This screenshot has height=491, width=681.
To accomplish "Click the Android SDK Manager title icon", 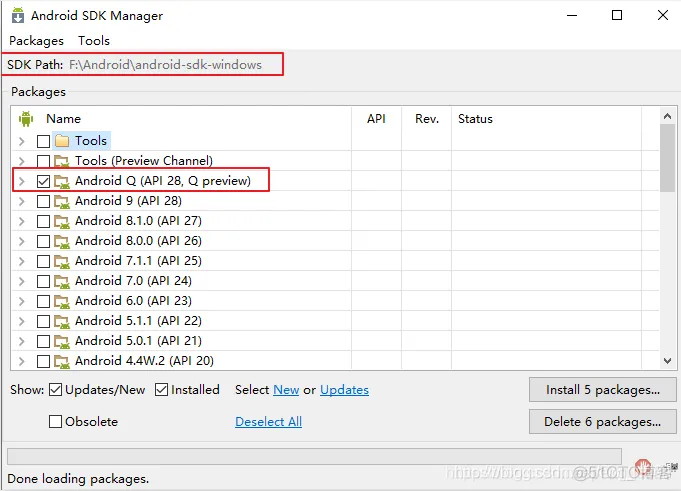I will [x=18, y=16].
